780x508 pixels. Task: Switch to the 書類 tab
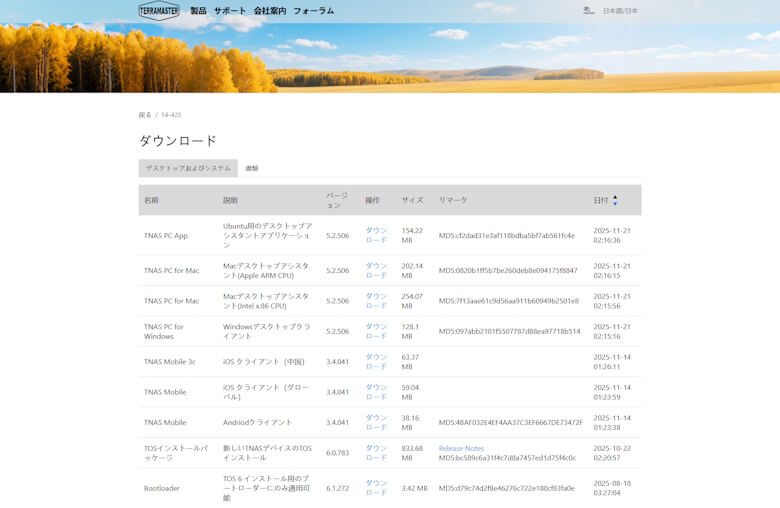[x=252, y=168]
